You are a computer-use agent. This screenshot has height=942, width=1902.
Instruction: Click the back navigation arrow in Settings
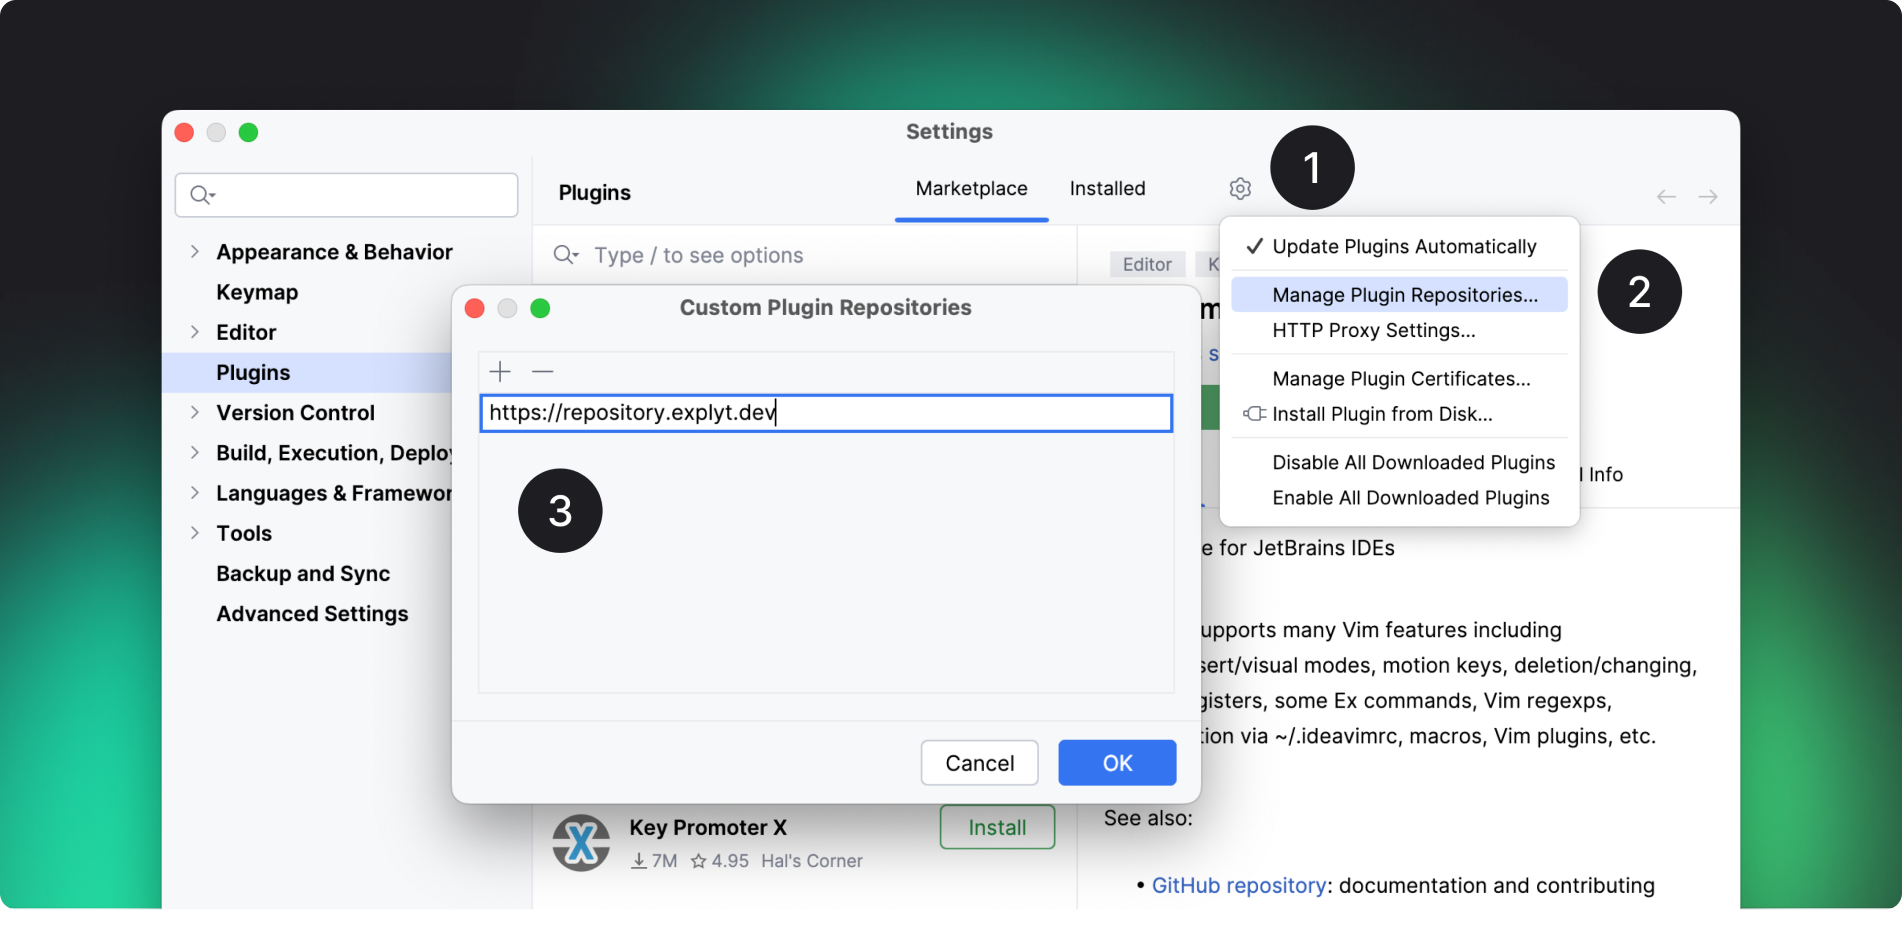click(1666, 197)
